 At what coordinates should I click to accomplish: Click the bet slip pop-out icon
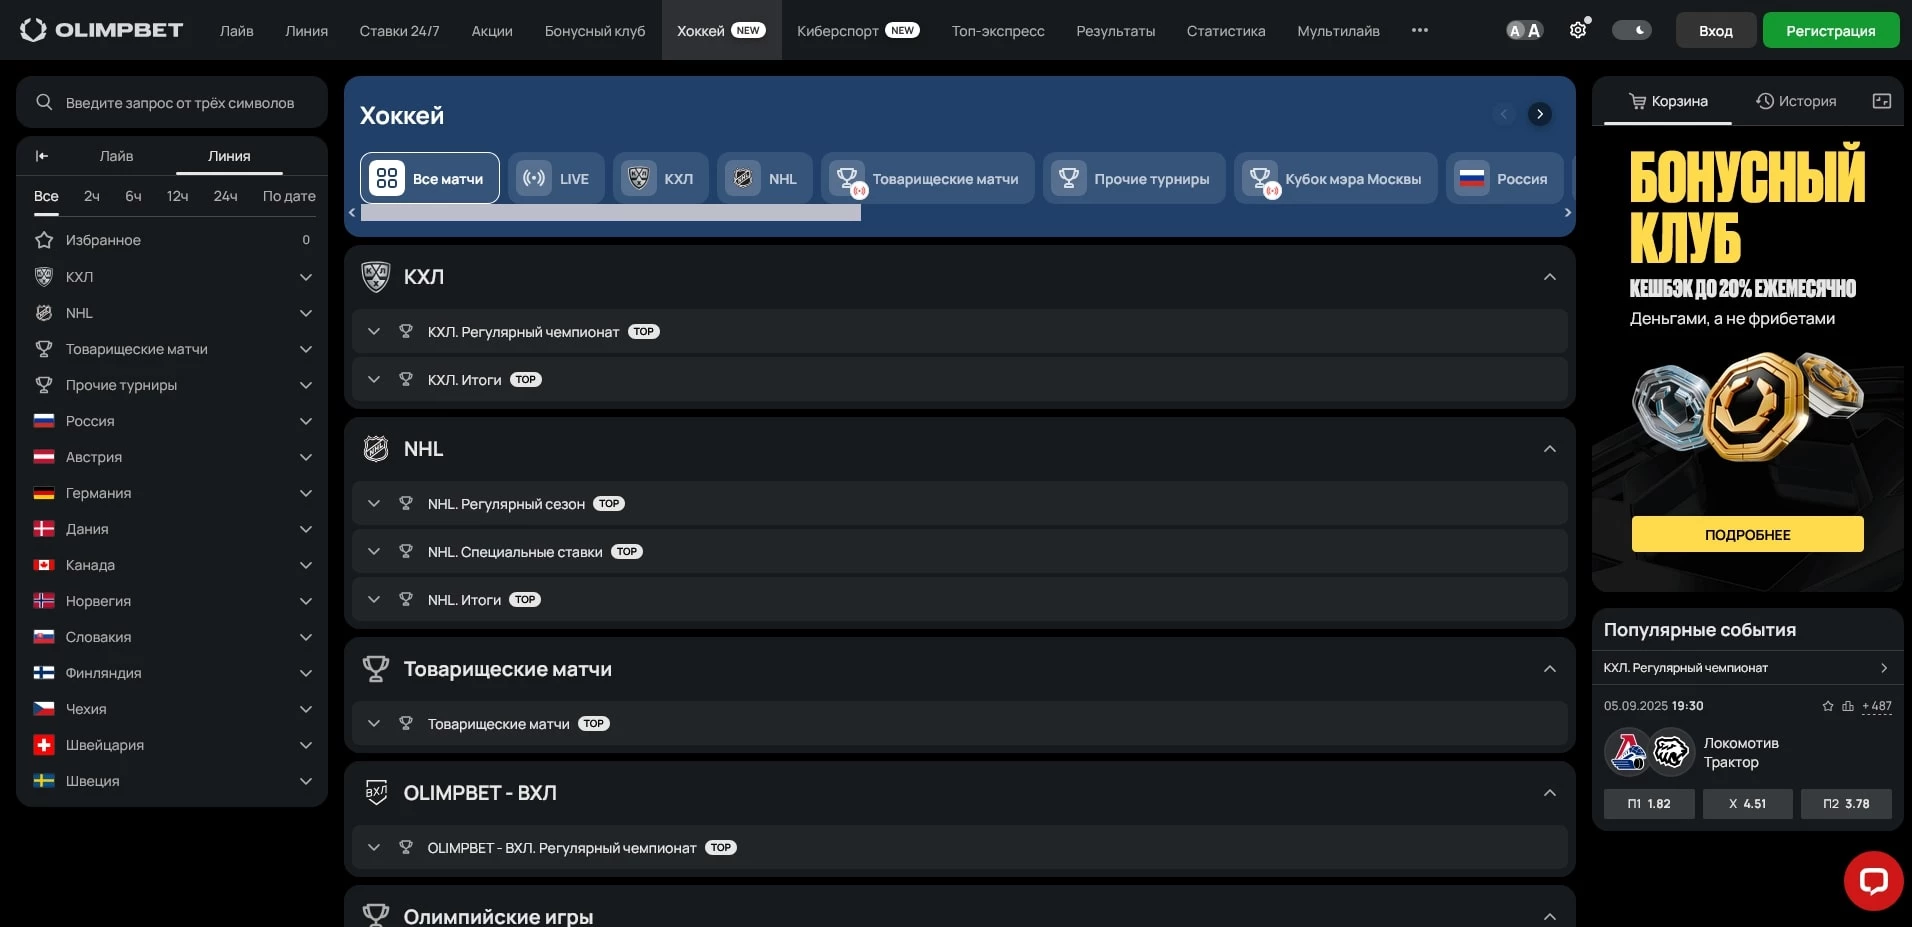point(1881,101)
